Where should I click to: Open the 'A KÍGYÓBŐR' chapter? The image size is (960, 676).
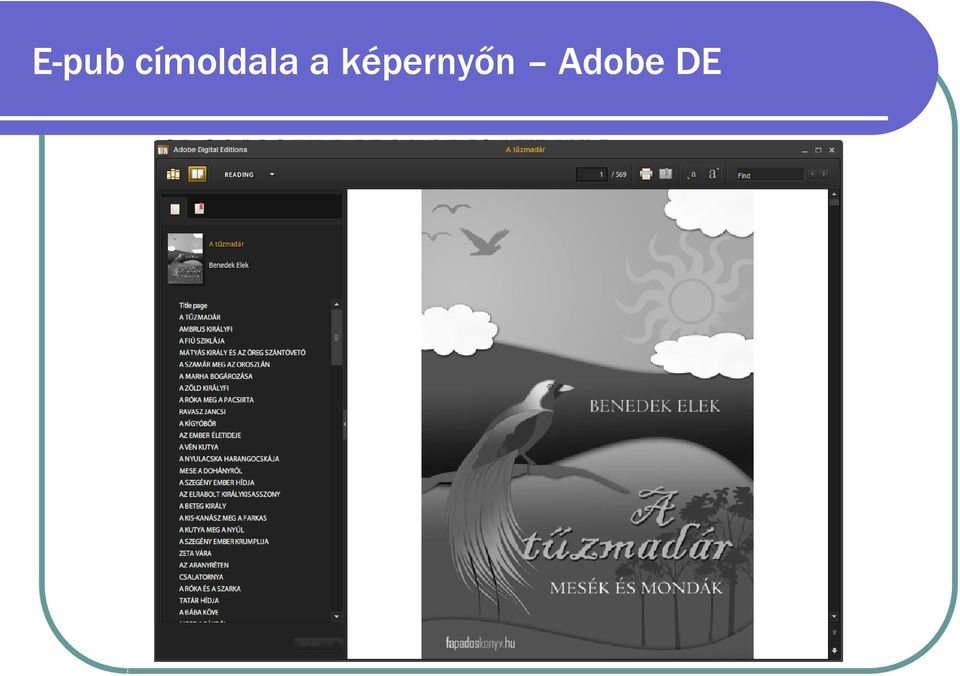pos(197,424)
